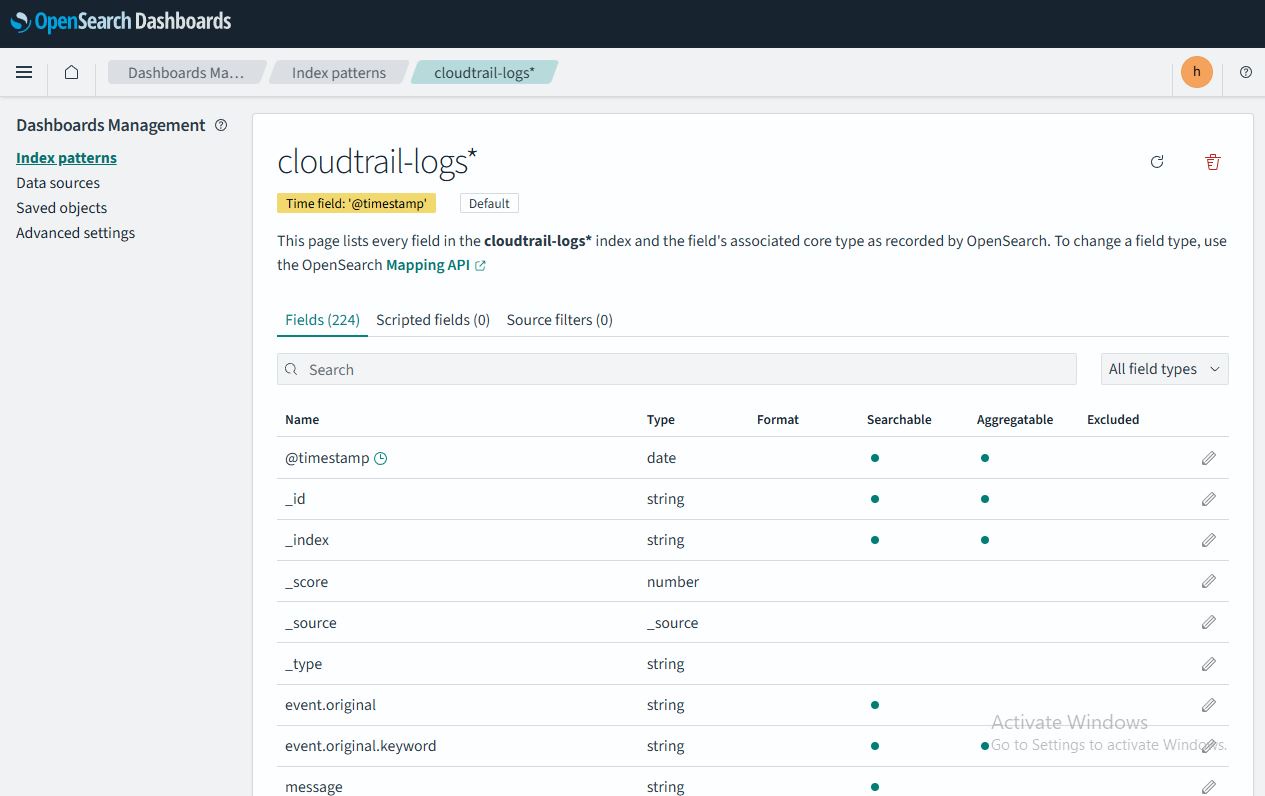Click Dashboards Ma... breadcrumb
This screenshot has width=1265, height=796.
(x=186, y=73)
